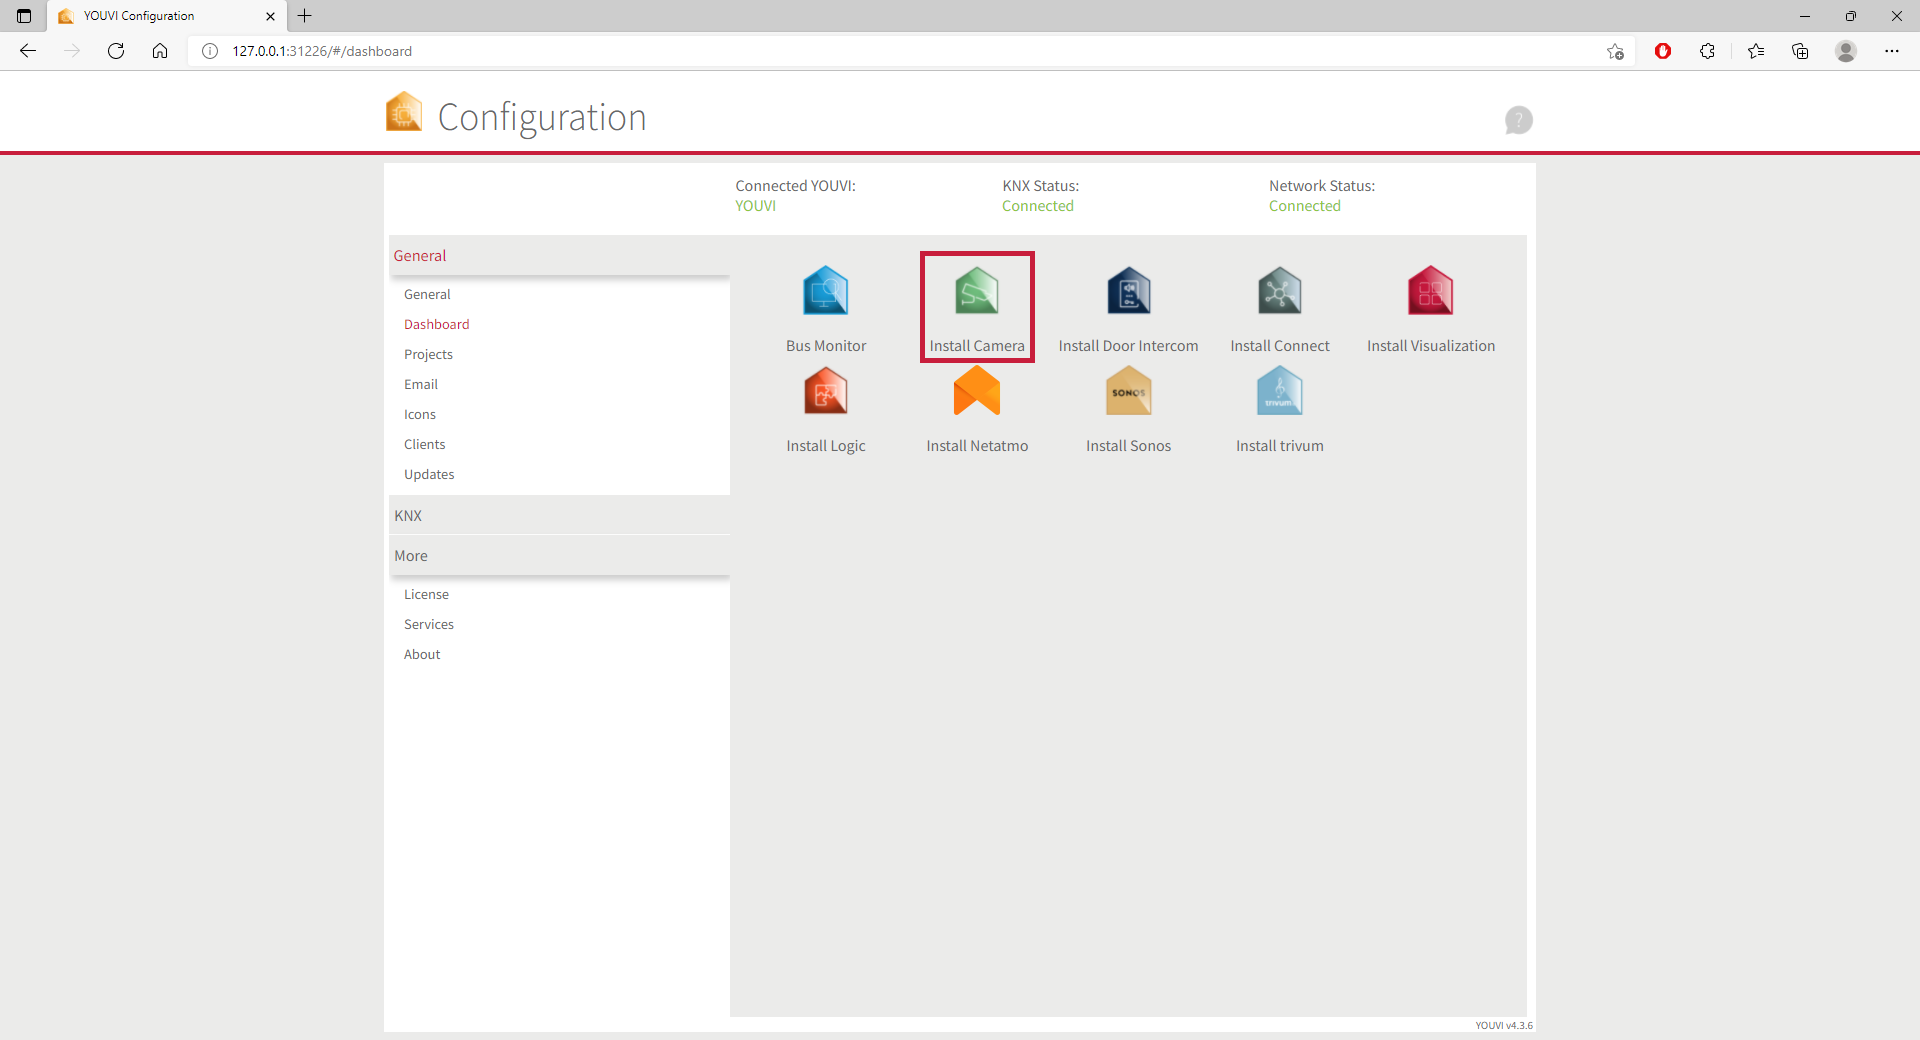Open a new browser tab
The width and height of the screenshot is (1920, 1040).
point(305,16)
